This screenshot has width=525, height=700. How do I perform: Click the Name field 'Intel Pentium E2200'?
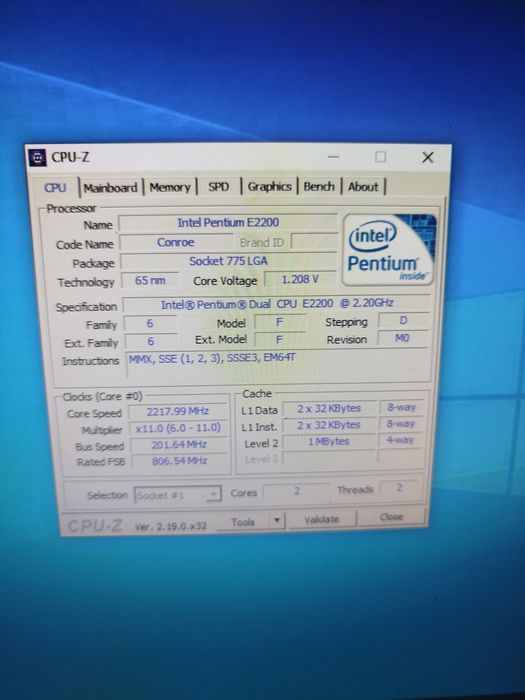tap(228, 223)
